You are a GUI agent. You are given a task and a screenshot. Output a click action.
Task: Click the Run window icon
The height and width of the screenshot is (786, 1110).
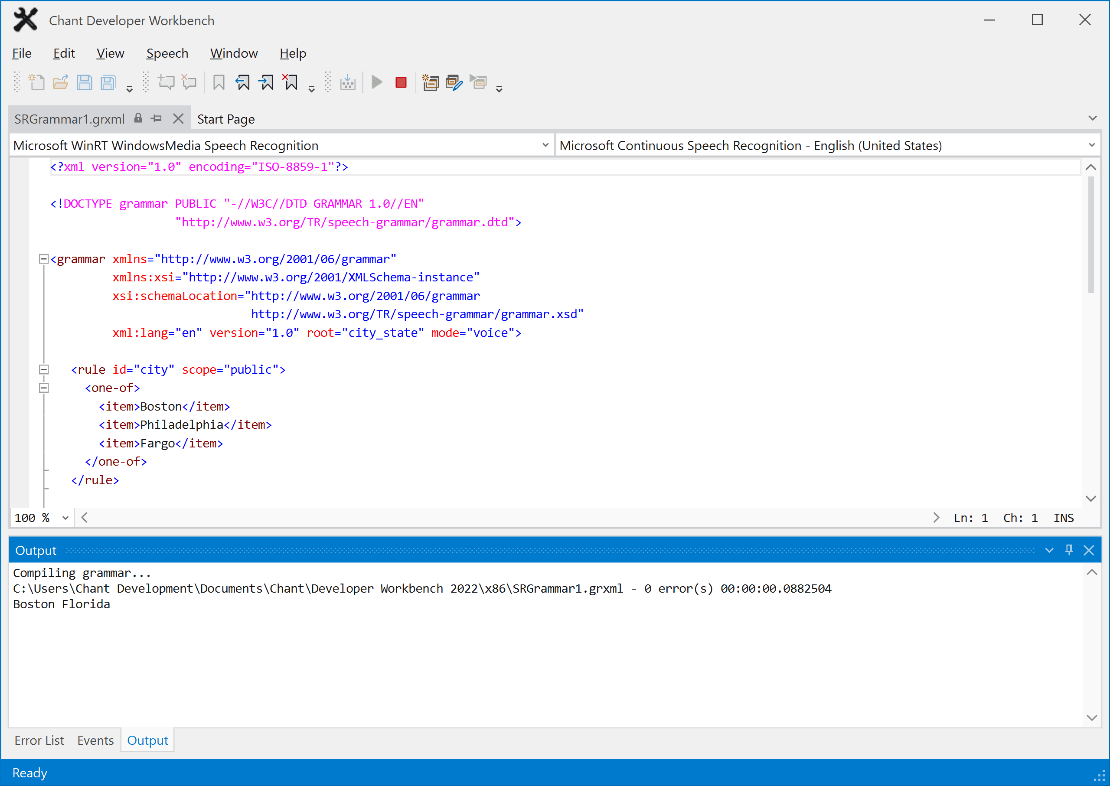click(479, 82)
